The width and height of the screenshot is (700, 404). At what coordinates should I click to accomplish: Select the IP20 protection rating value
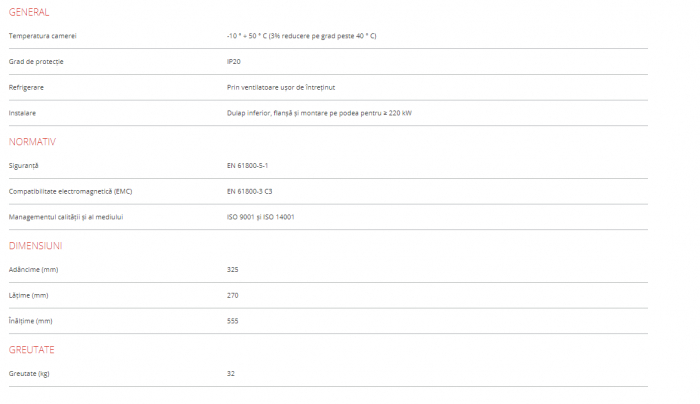[234, 62]
